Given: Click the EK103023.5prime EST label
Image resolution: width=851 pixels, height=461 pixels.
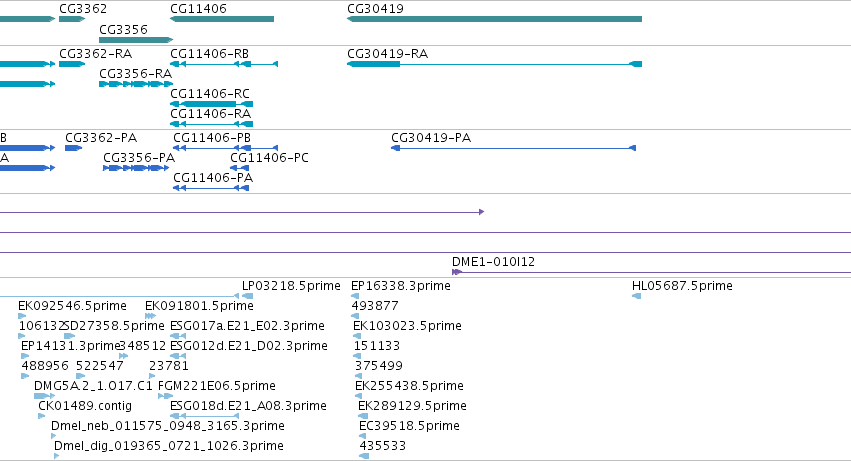Looking at the screenshot, I should pyautogui.click(x=408, y=326).
